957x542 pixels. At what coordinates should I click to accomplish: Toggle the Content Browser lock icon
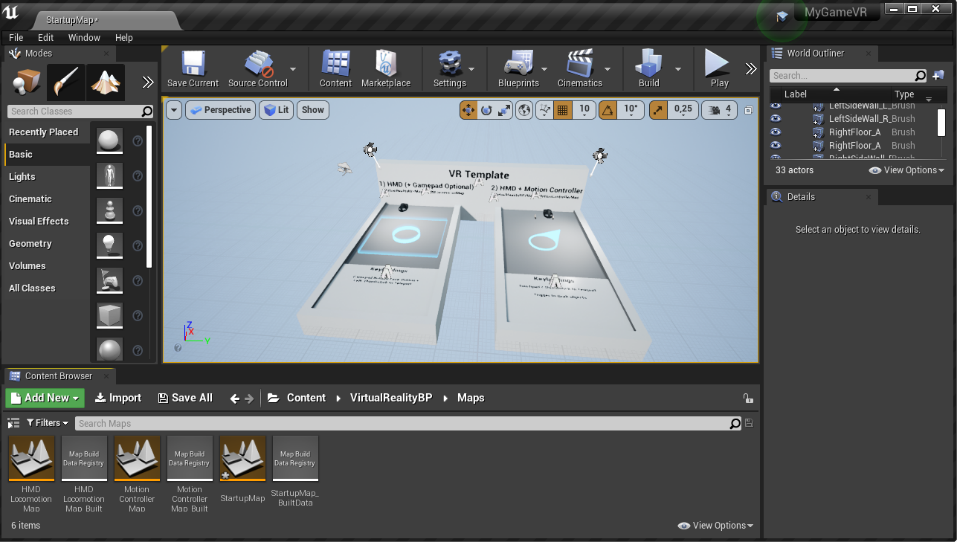748,398
